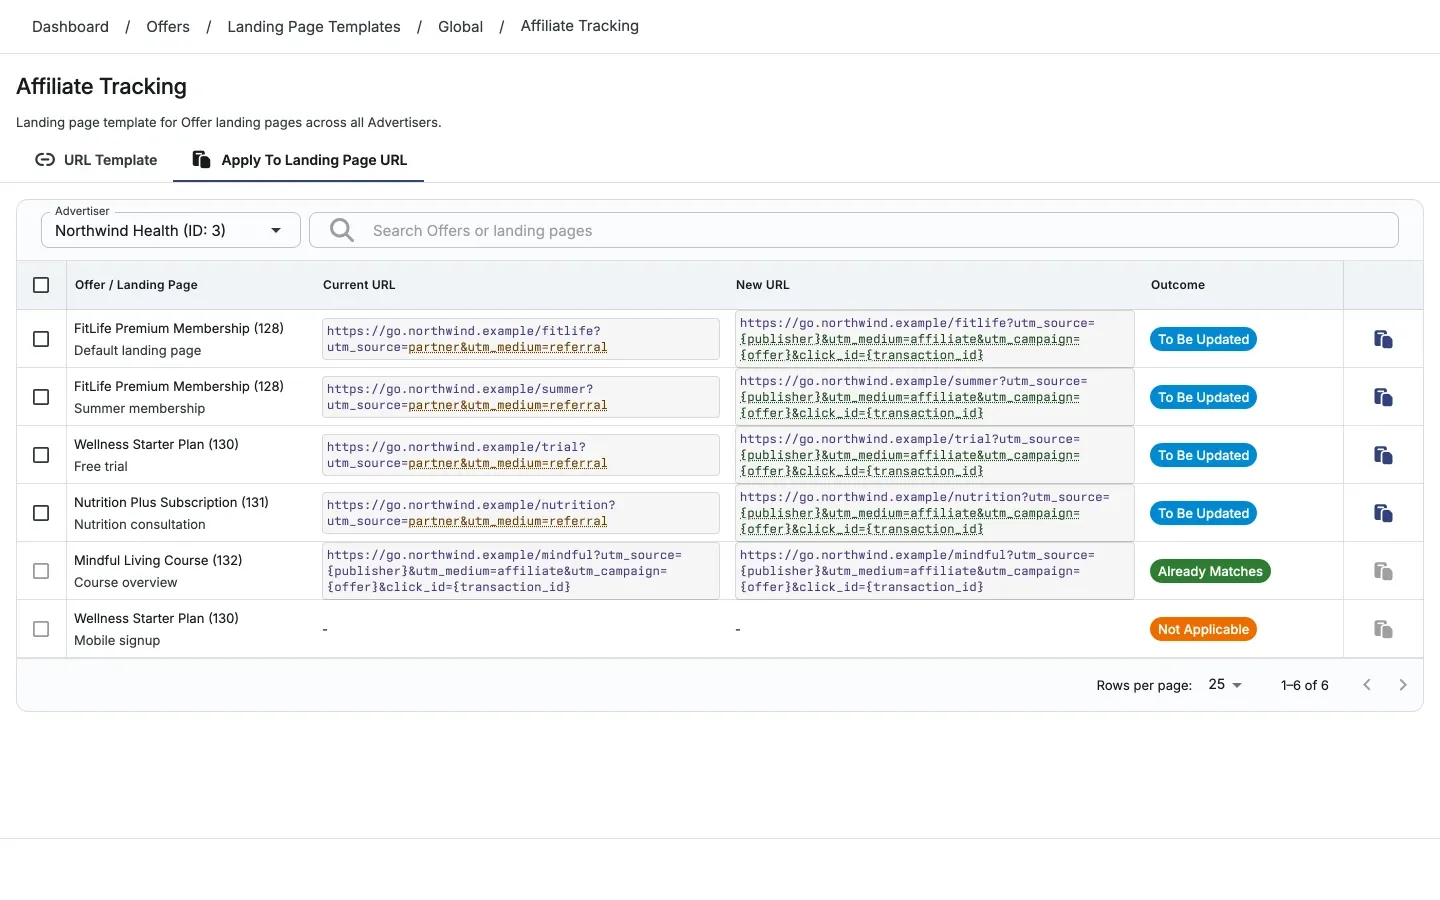This screenshot has width=1440, height=900.
Task: Click apply icon for Summer membership row
Action: [1383, 397]
